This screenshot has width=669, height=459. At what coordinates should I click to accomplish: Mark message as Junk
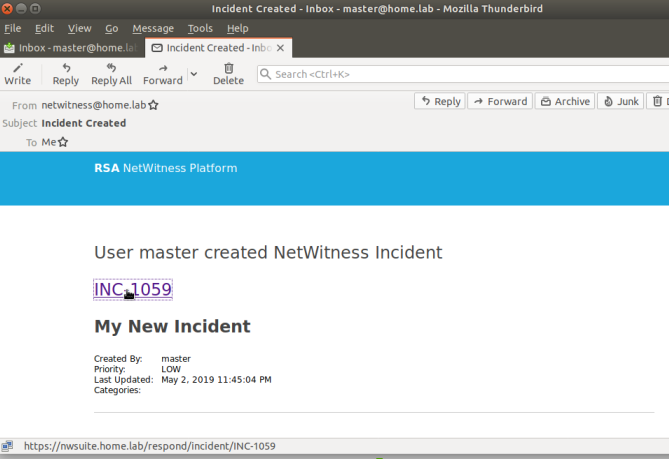pos(620,101)
